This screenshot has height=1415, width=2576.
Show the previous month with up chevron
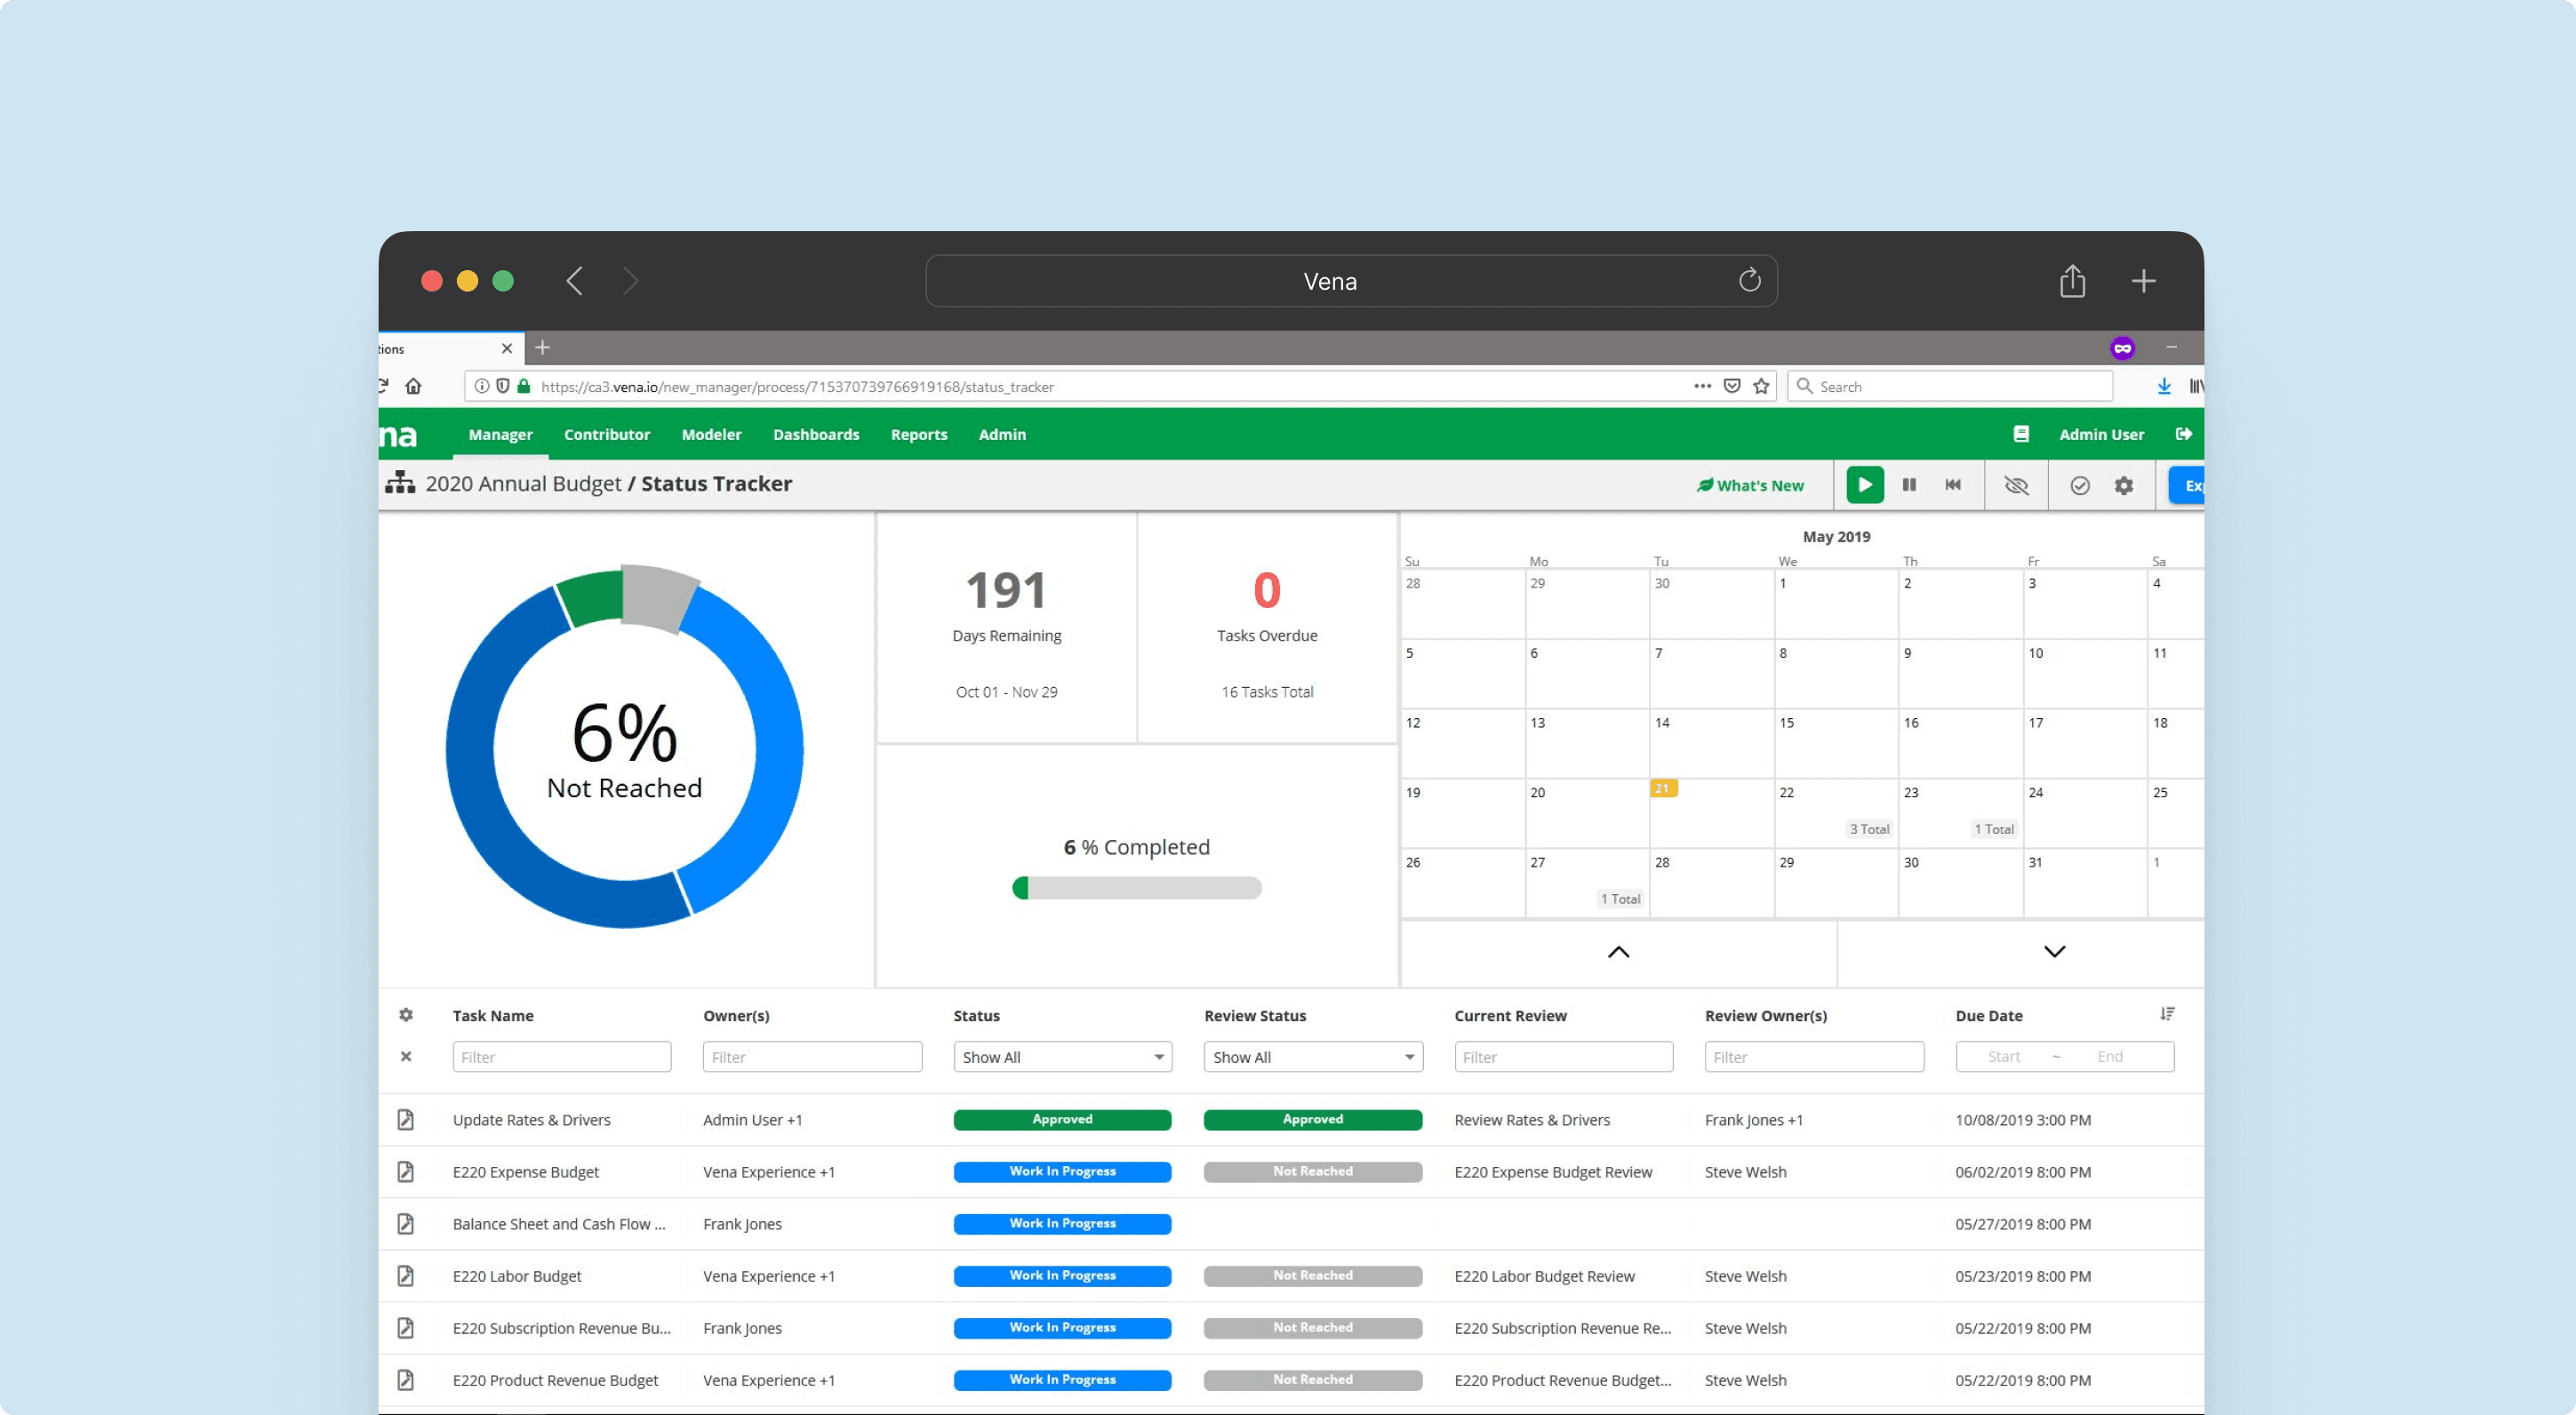[1618, 952]
